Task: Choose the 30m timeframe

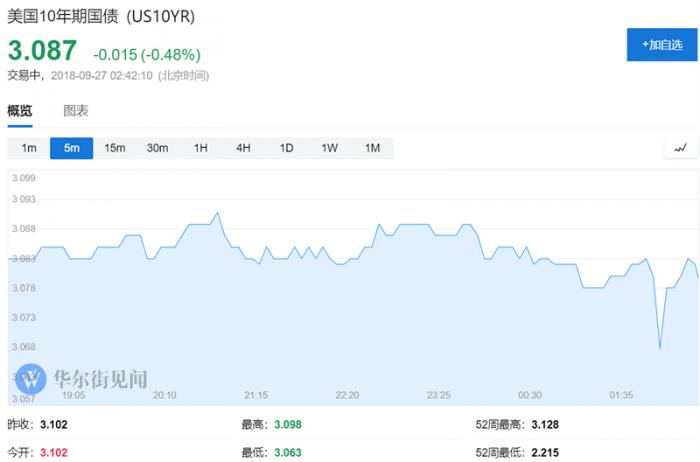Action: tap(157, 148)
